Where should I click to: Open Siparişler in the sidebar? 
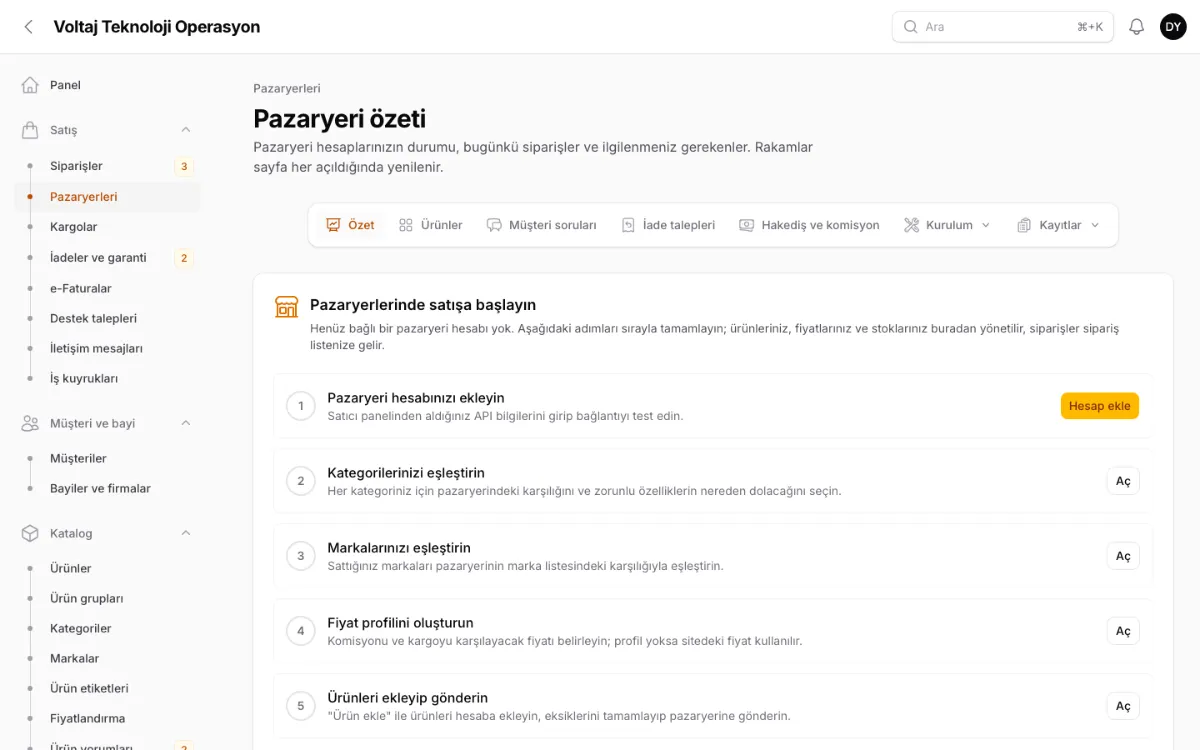tap(107, 166)
